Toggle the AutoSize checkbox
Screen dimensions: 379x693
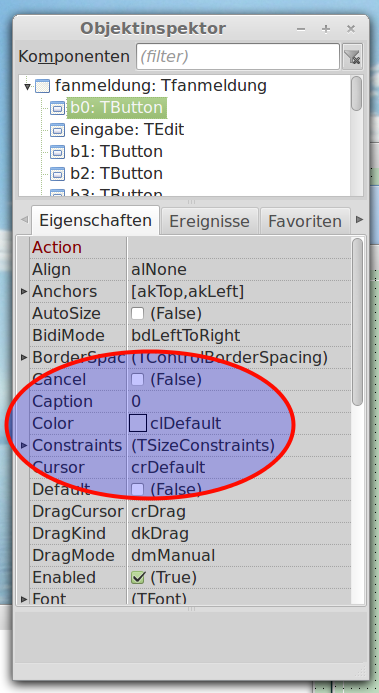[x=137, y=314]
